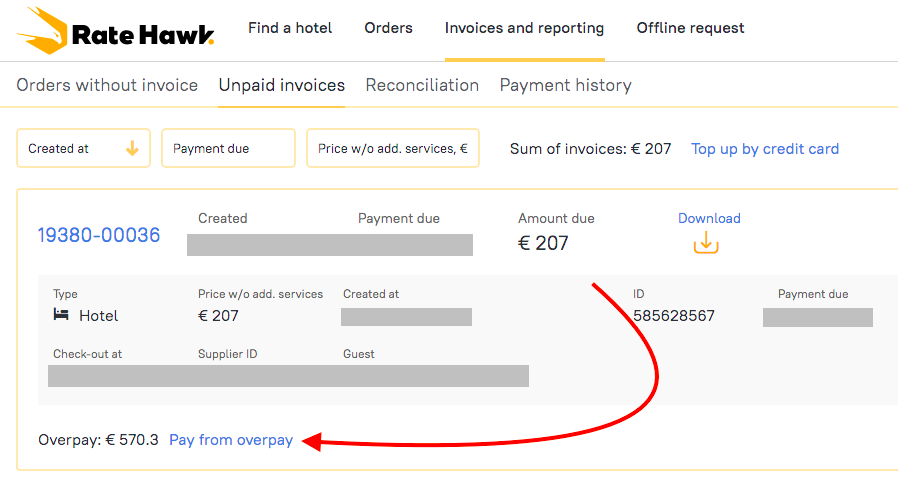The width and height of the screenshot is (898, 500).
Task: Click the orange download arrow icon
Action: [706, 243]
